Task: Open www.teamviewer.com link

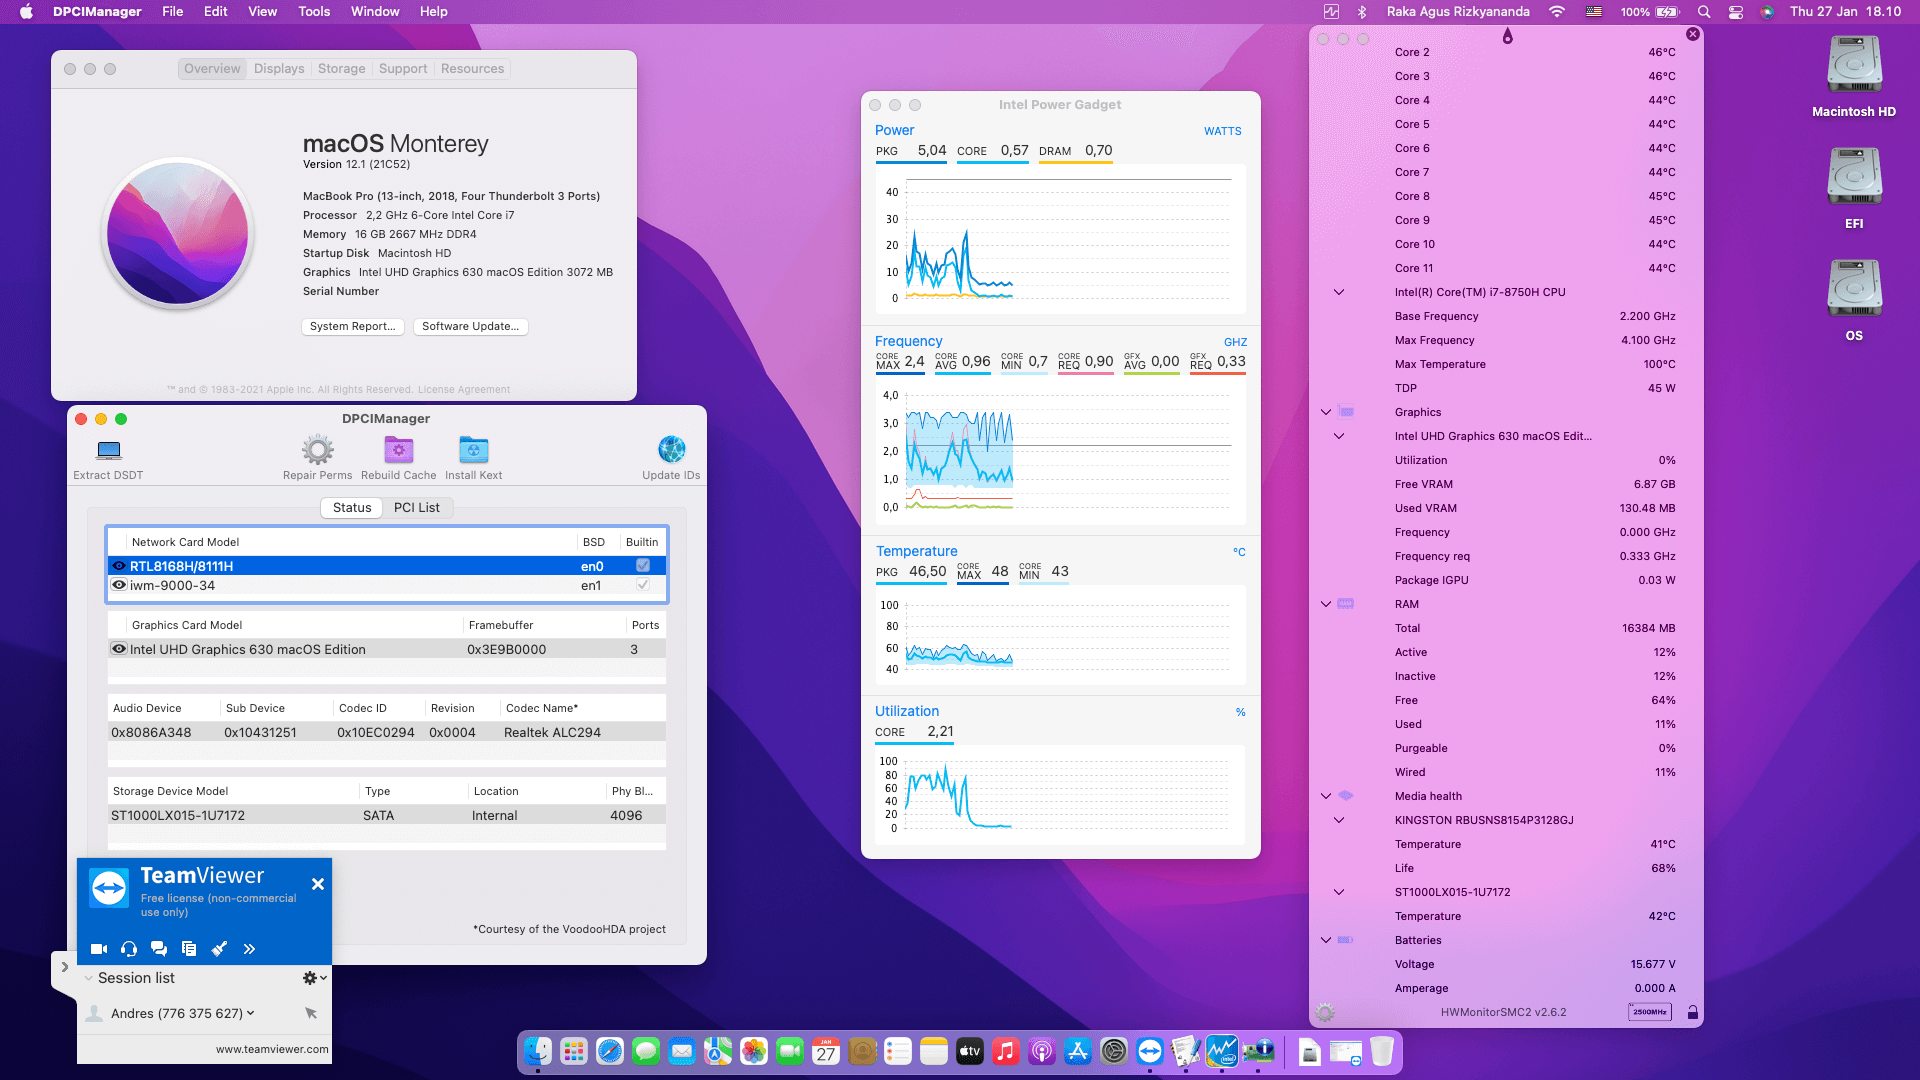Action: [272, 1049]
